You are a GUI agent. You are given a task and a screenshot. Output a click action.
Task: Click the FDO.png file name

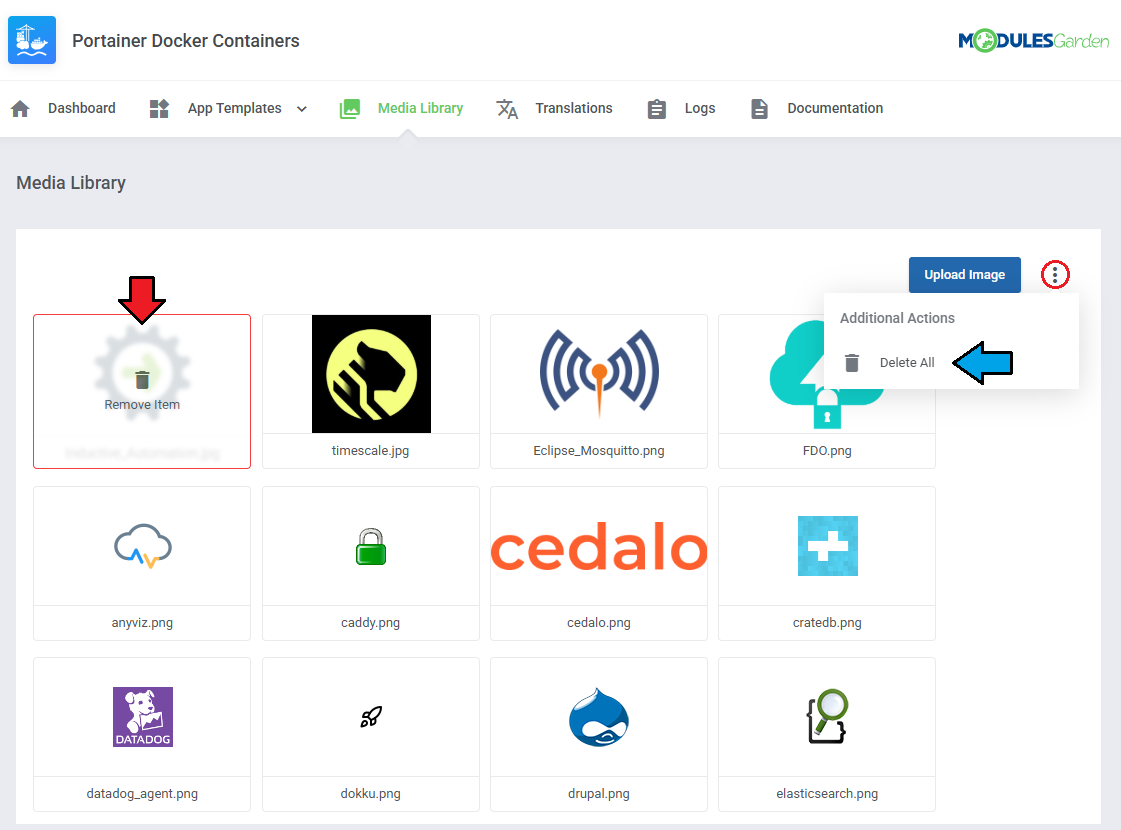click(x=827, y=450)
